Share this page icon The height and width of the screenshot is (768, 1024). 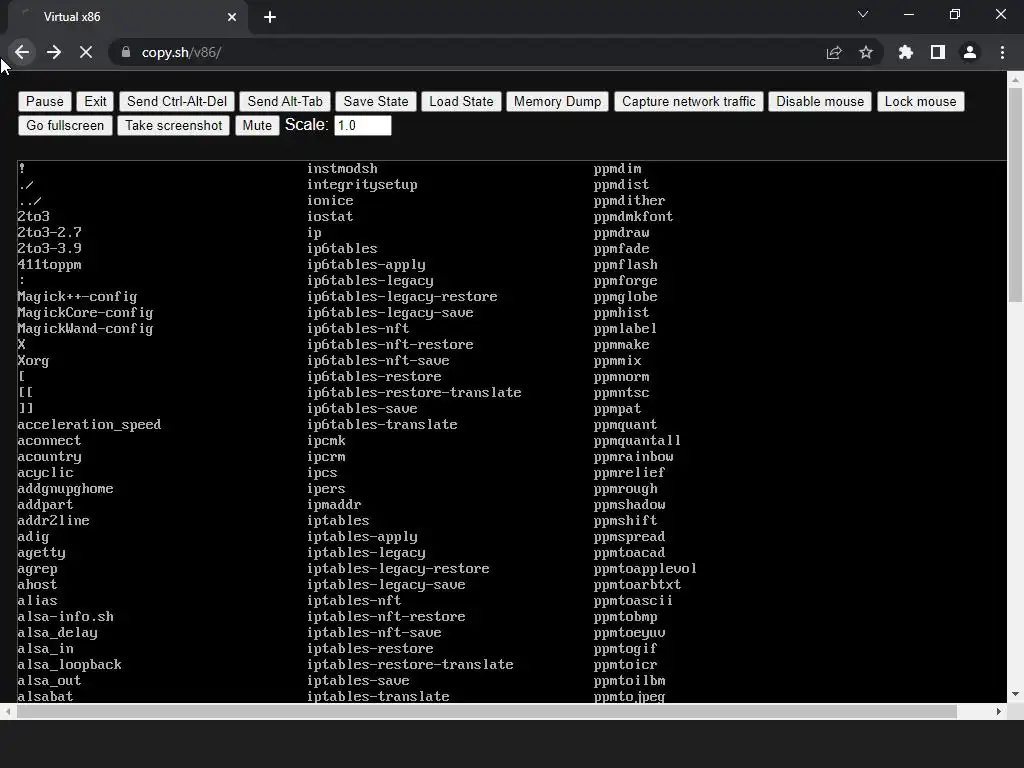[x=834, y=52]
